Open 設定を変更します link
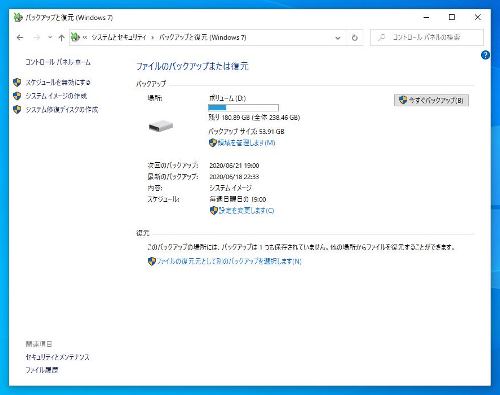Image resolution: width=500 pixels, height=395 pixels. click(246, 210)
